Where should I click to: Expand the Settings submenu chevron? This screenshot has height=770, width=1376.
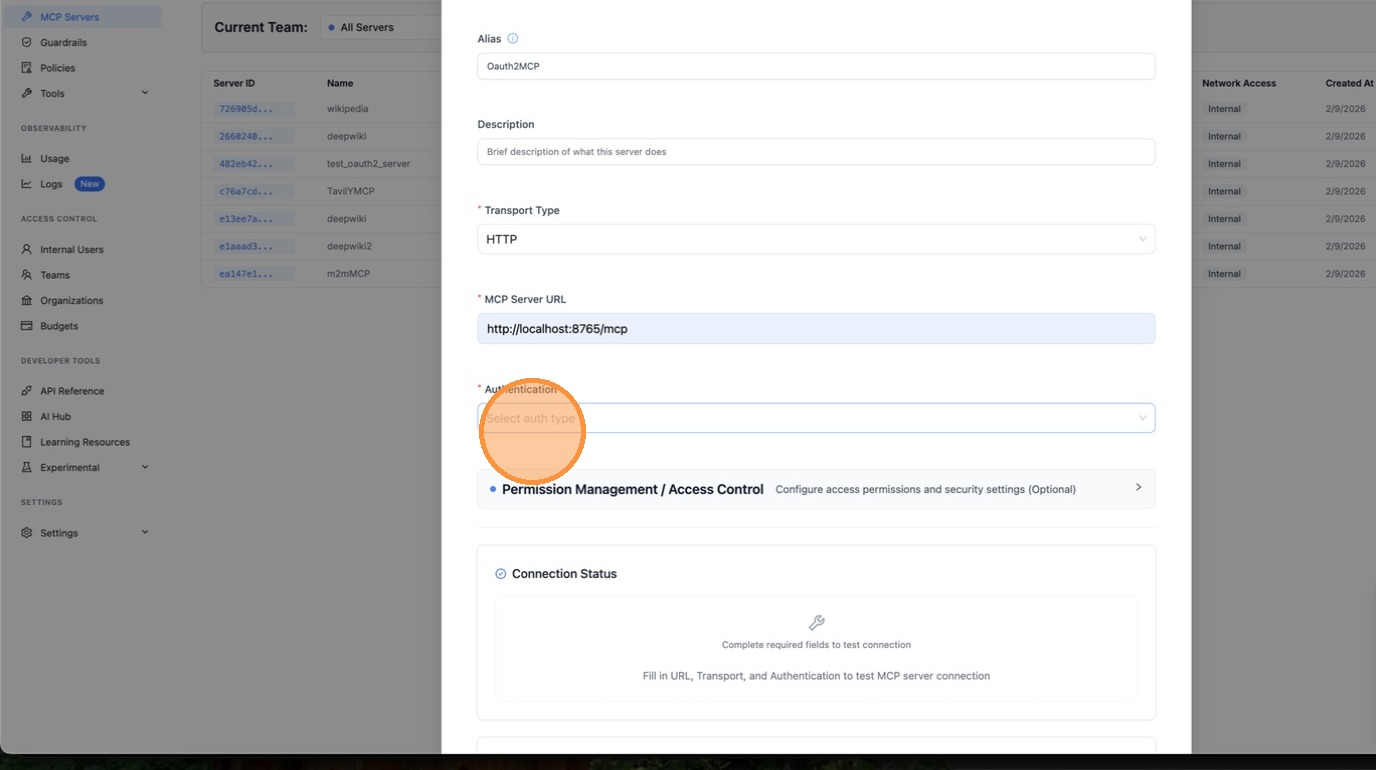(145, 532)
